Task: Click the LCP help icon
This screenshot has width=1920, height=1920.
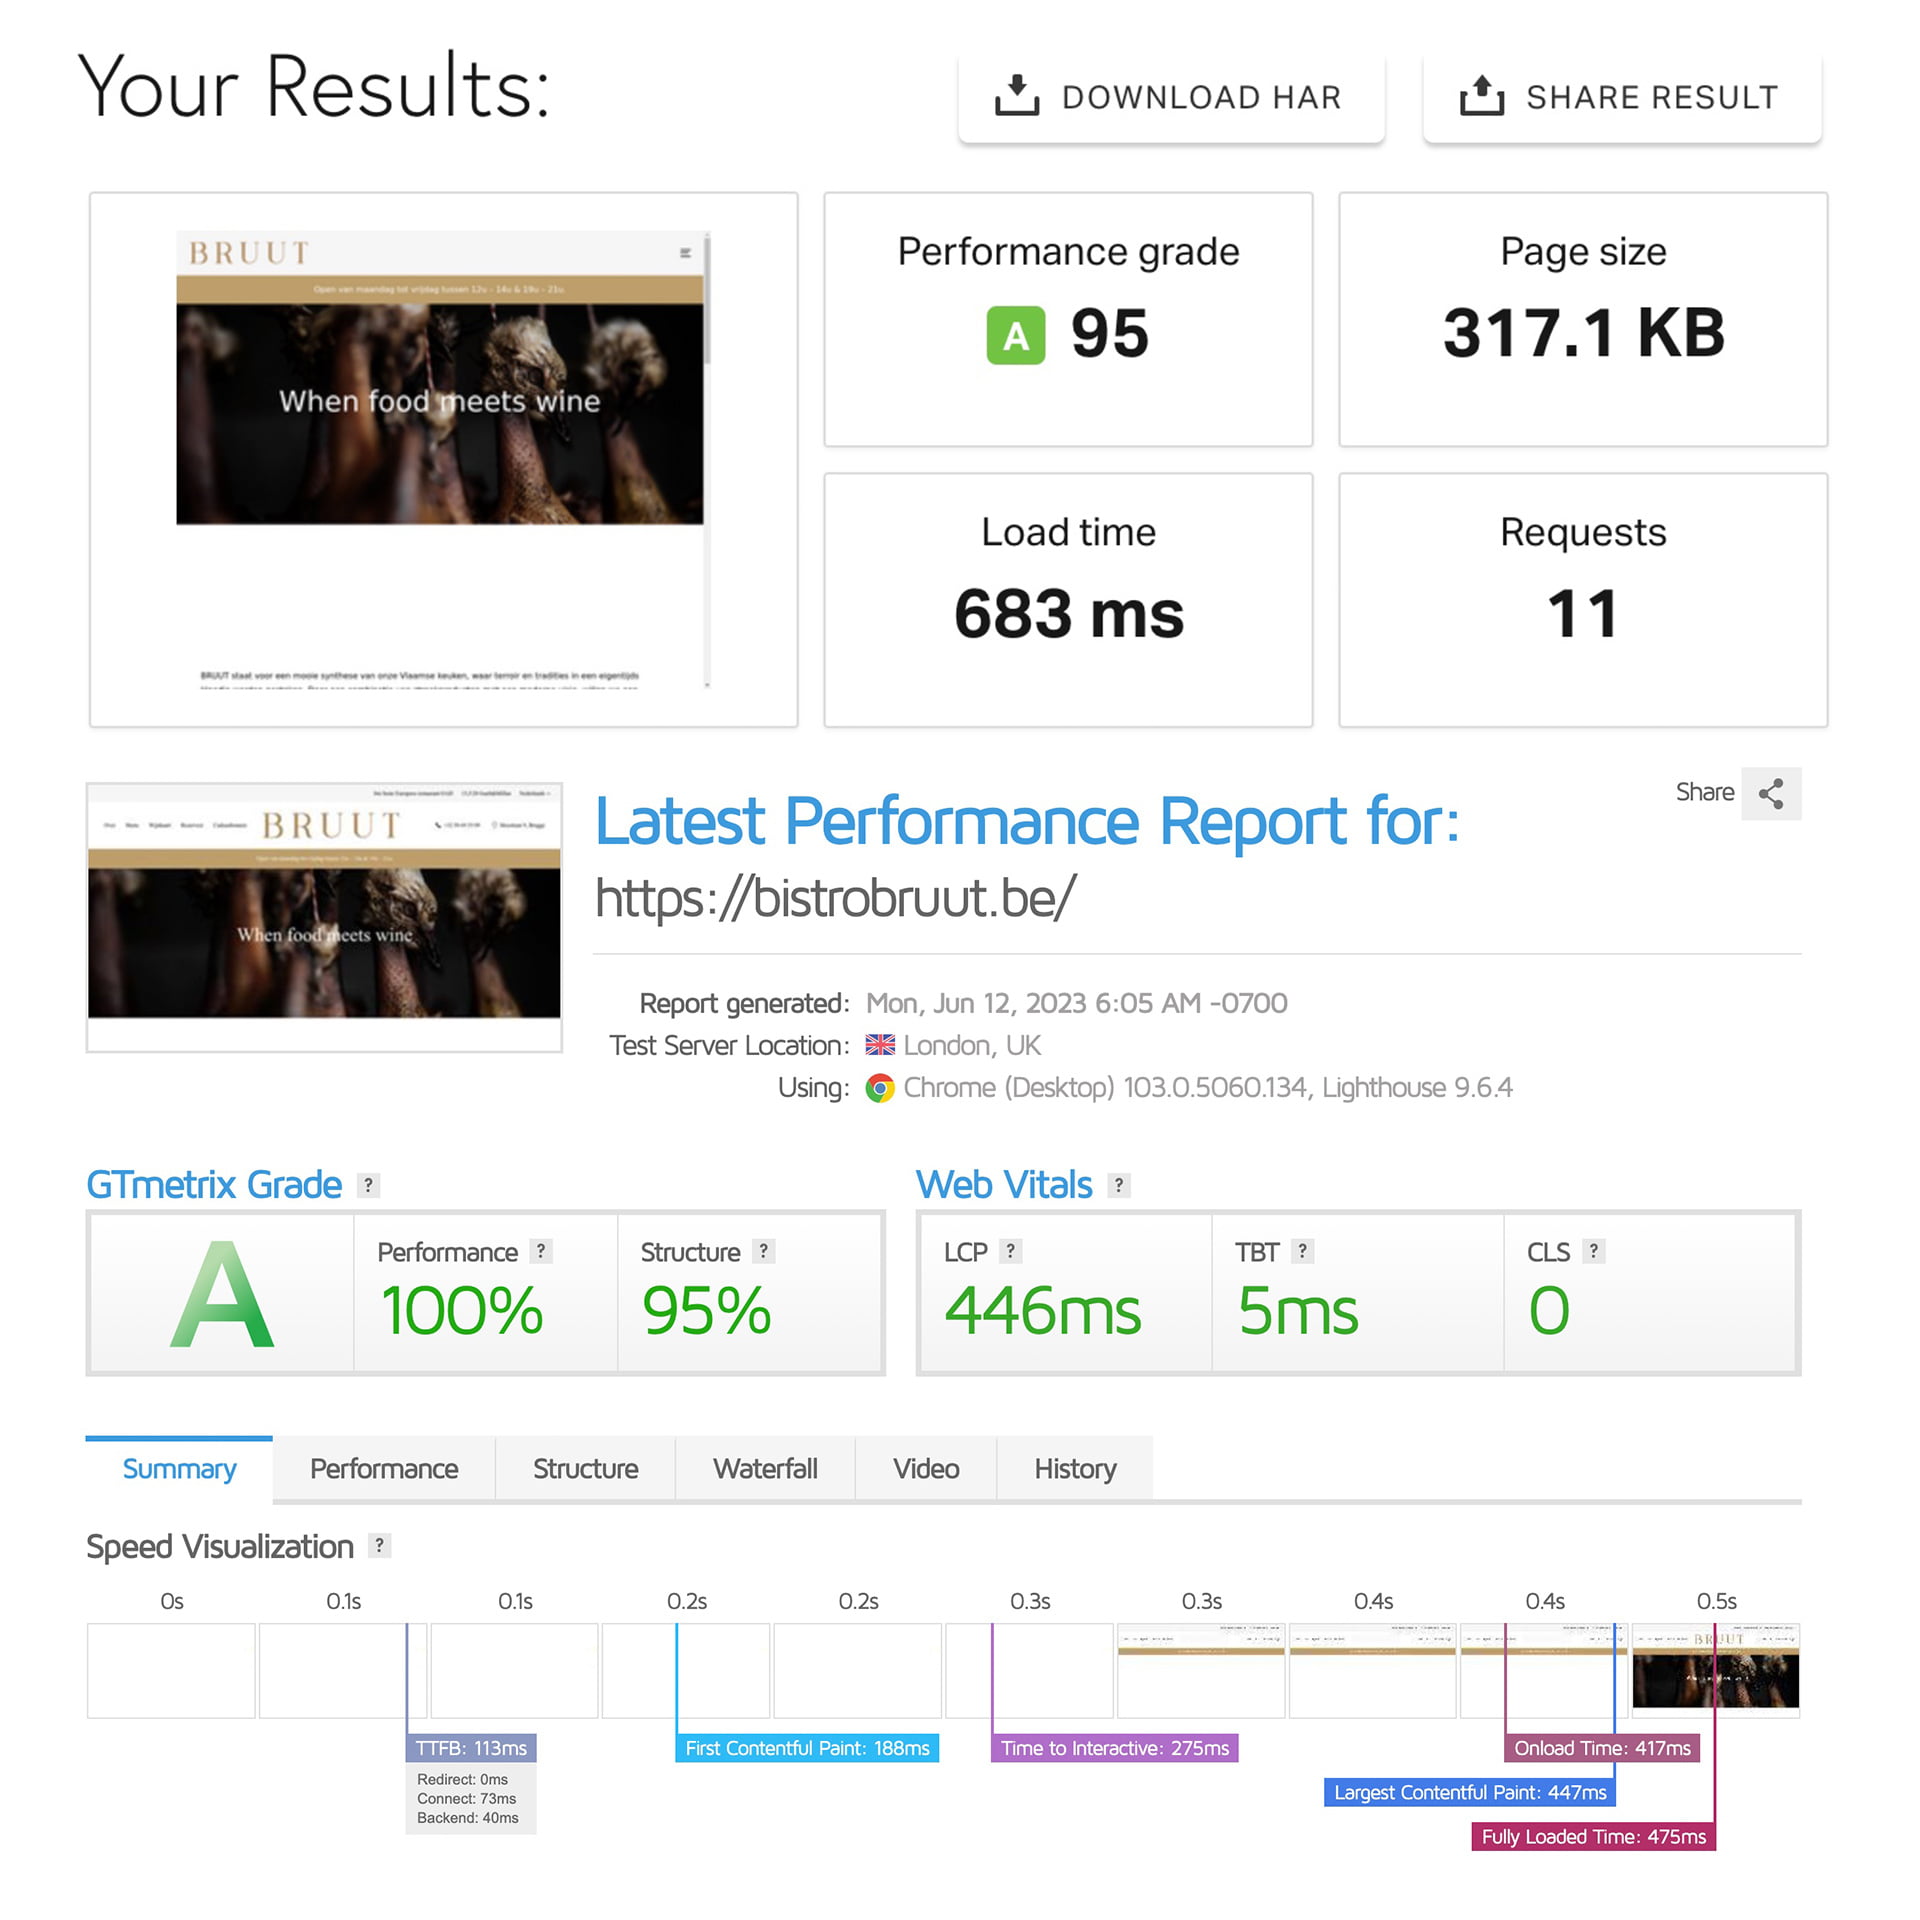Action: coord(1010,1251)
